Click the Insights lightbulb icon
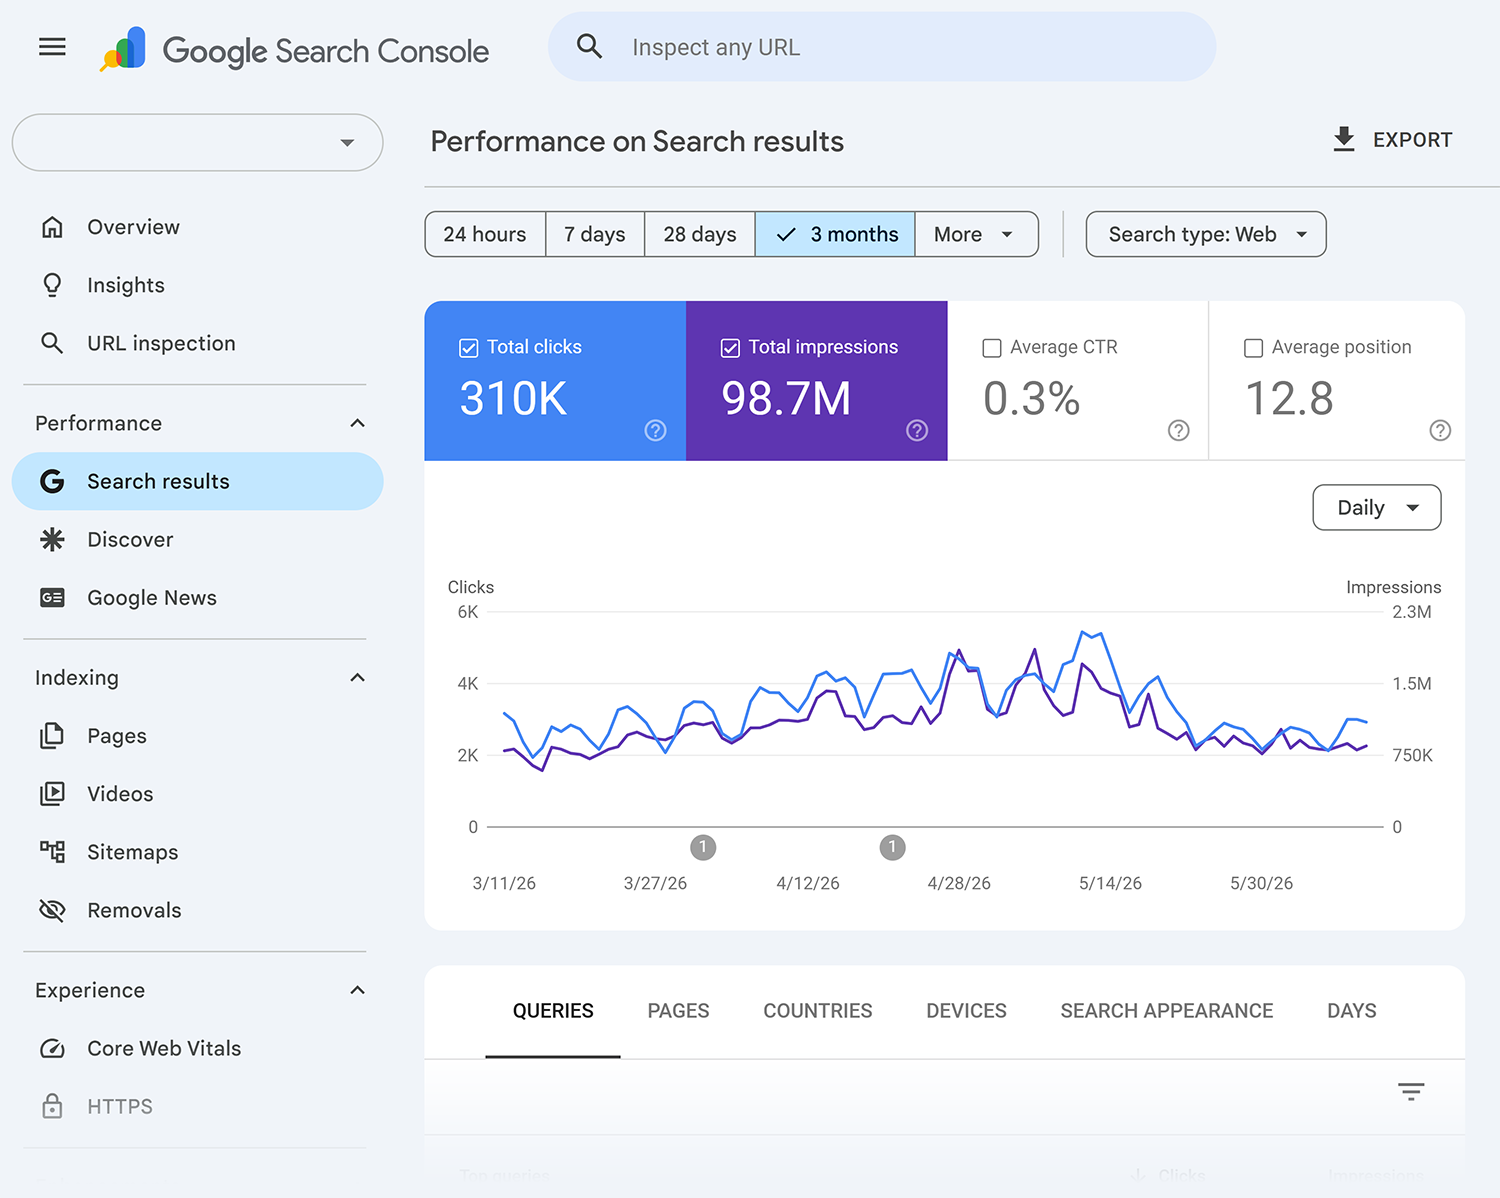Viewport: 1500px width, 1198px height. [52, 285]
